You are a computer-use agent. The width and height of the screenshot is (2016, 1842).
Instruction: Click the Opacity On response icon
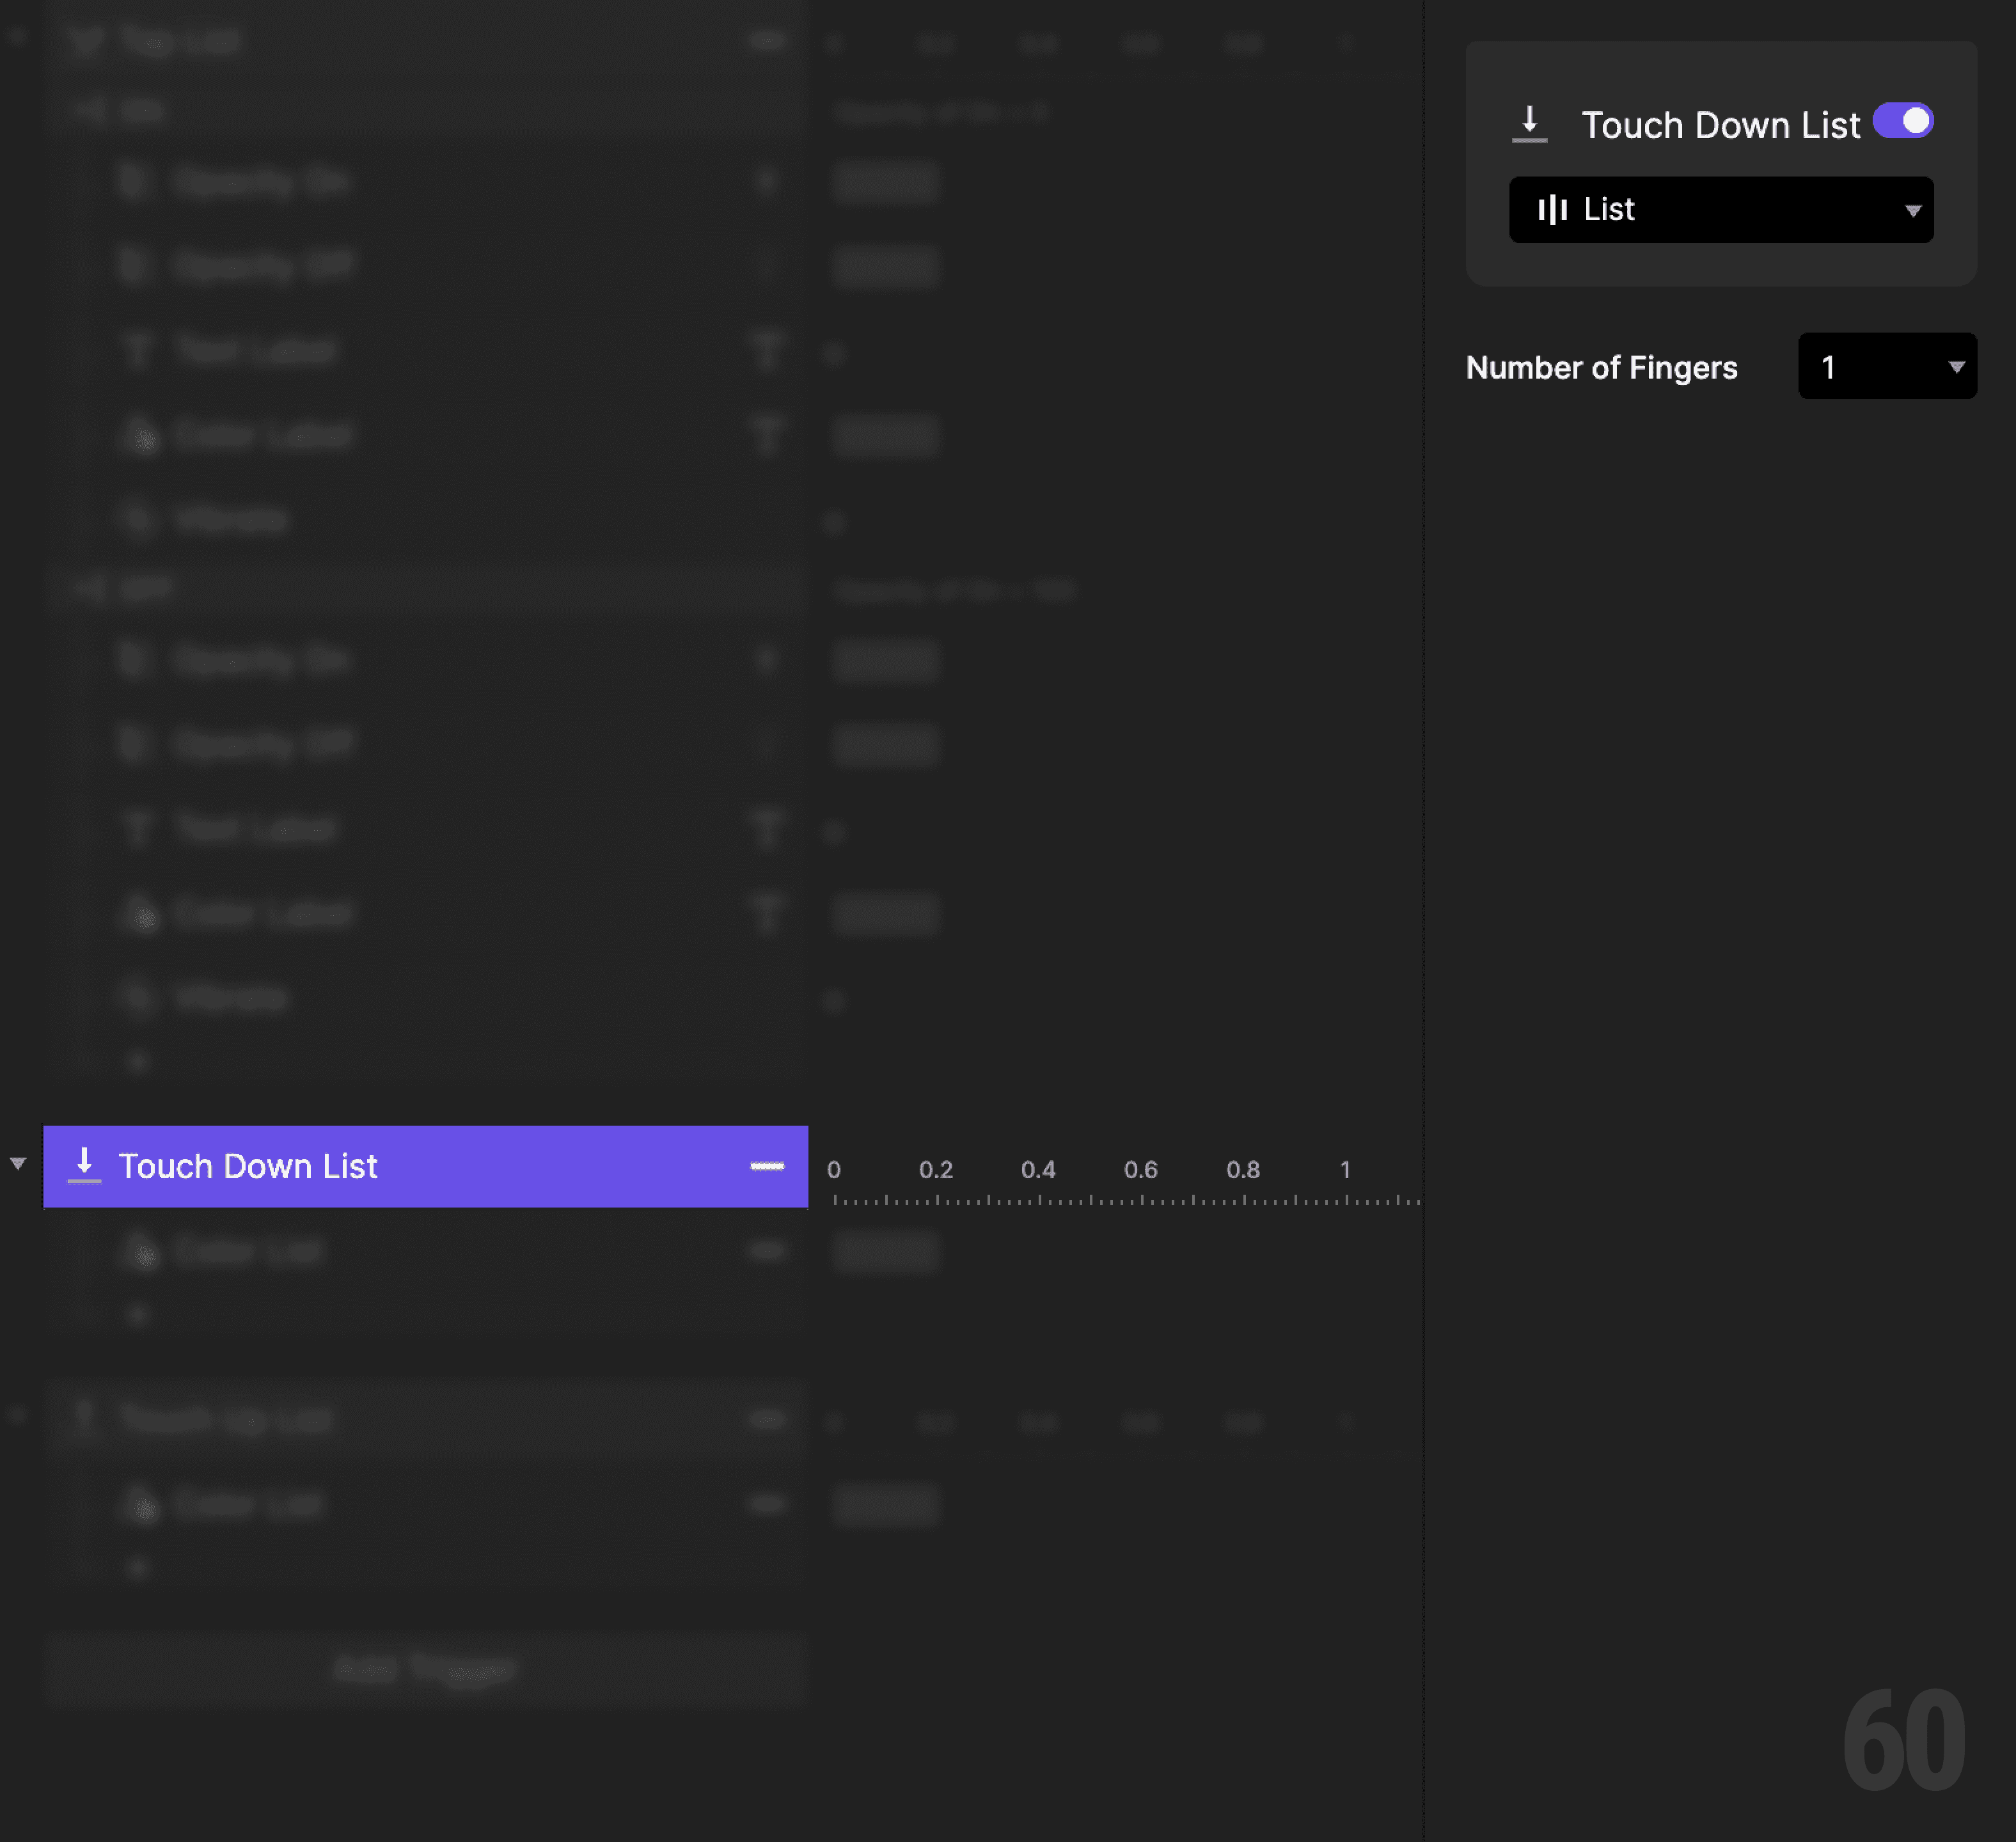(137, 181)
